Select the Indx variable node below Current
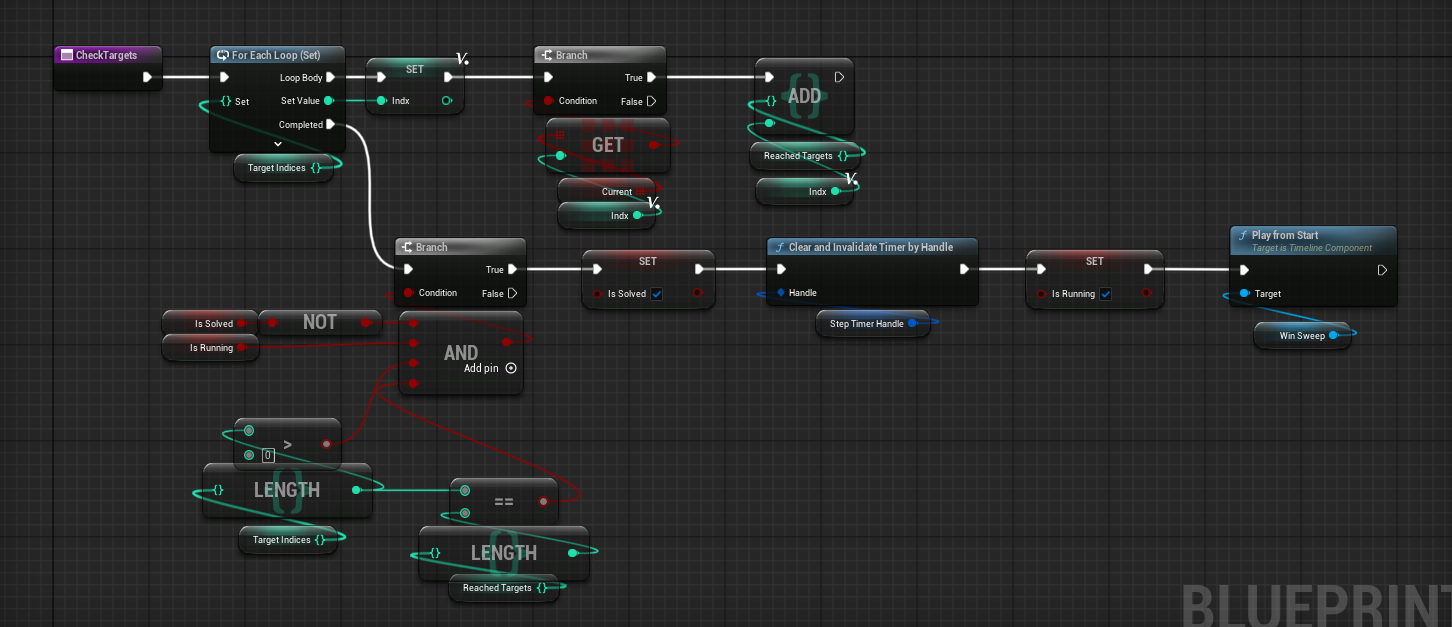Screen dimensions: 1452x627 (x=608, y=215)
